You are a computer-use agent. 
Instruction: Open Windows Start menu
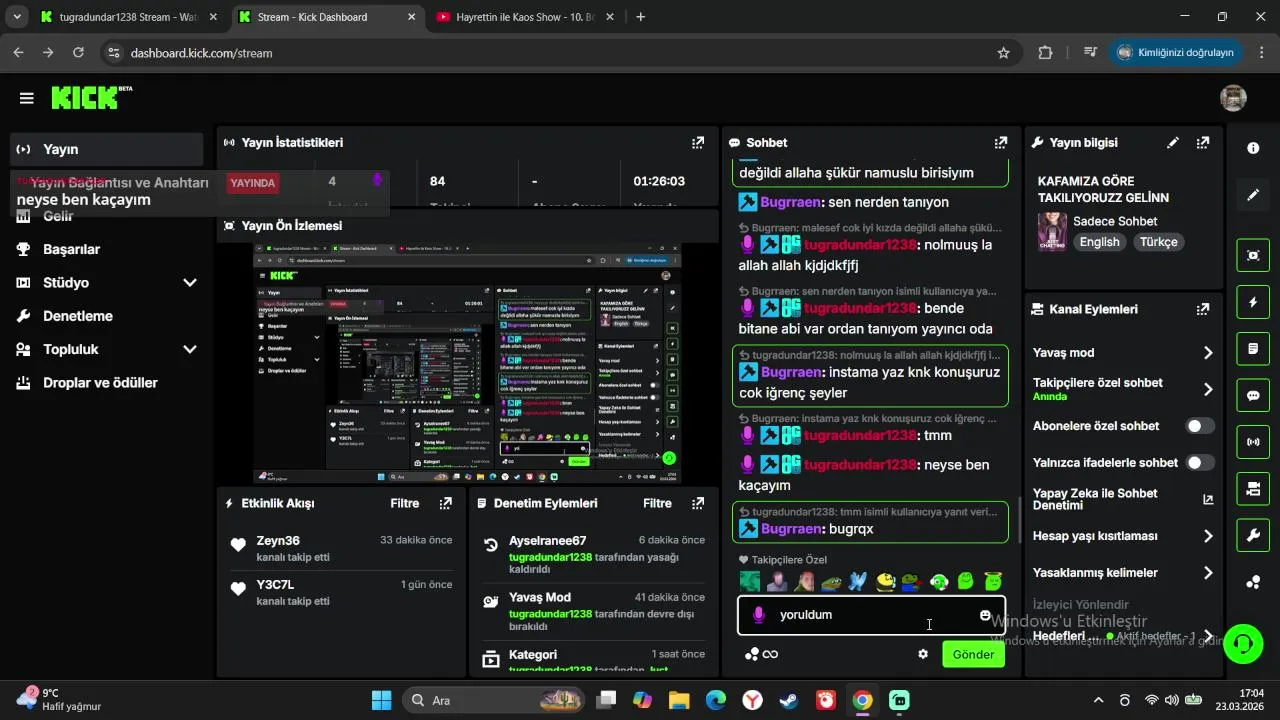(381, 700)
